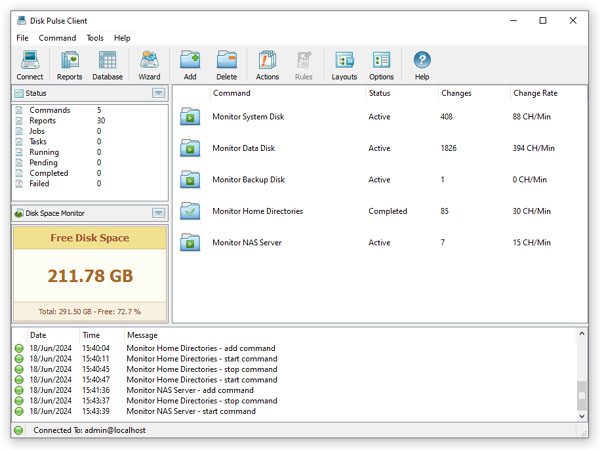Click the Monitor Home Directories checkmark folder icon

click(x=190, y=211)
